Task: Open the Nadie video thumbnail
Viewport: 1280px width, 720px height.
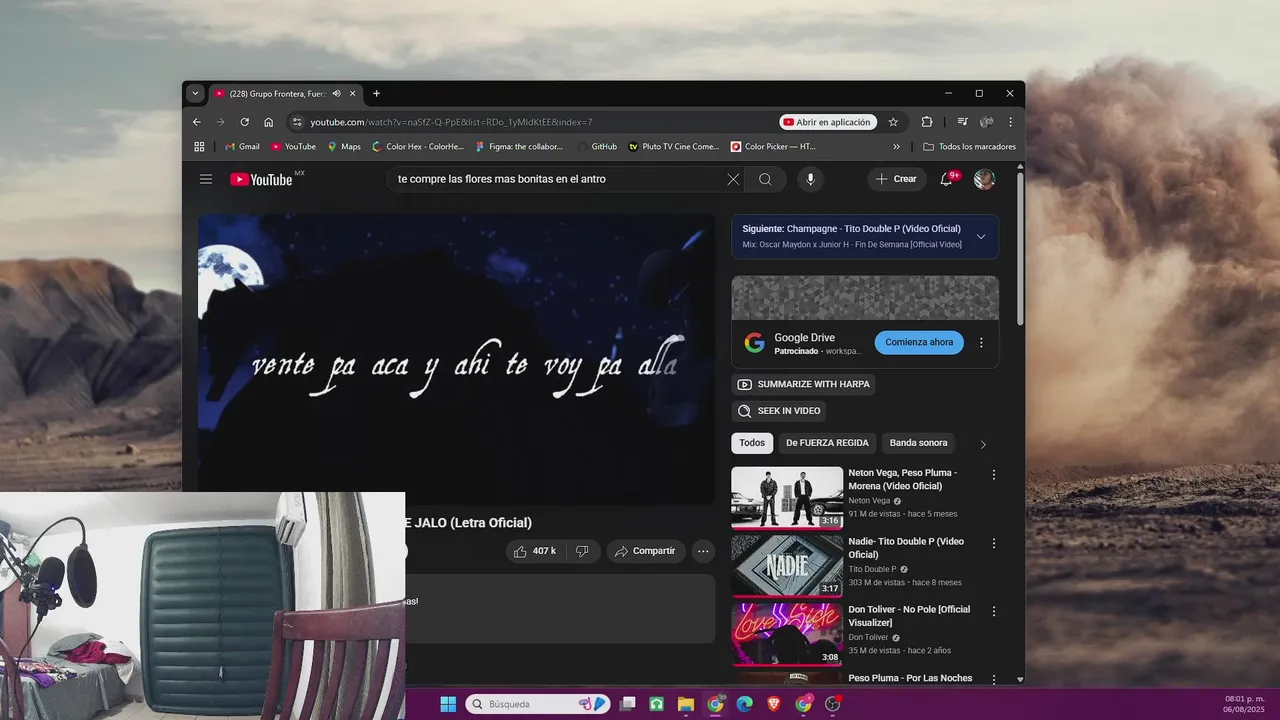Action: (x=787, y=566)
